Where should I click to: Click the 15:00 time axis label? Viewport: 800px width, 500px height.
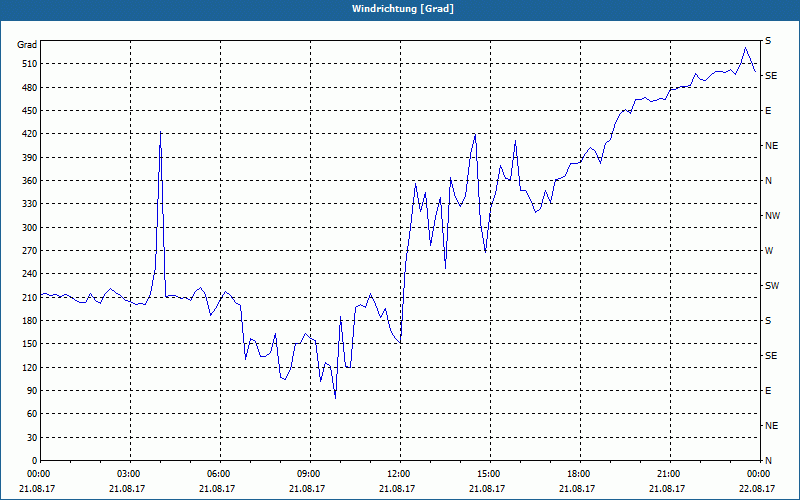[x=490, y=473]
